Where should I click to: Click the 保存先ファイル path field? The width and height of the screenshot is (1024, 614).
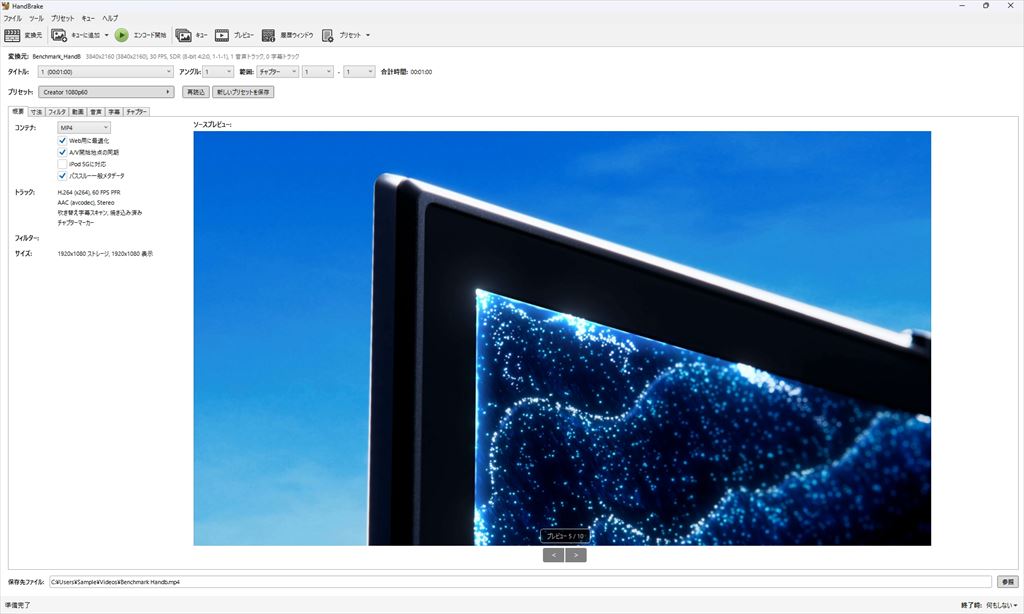point(520,581)
